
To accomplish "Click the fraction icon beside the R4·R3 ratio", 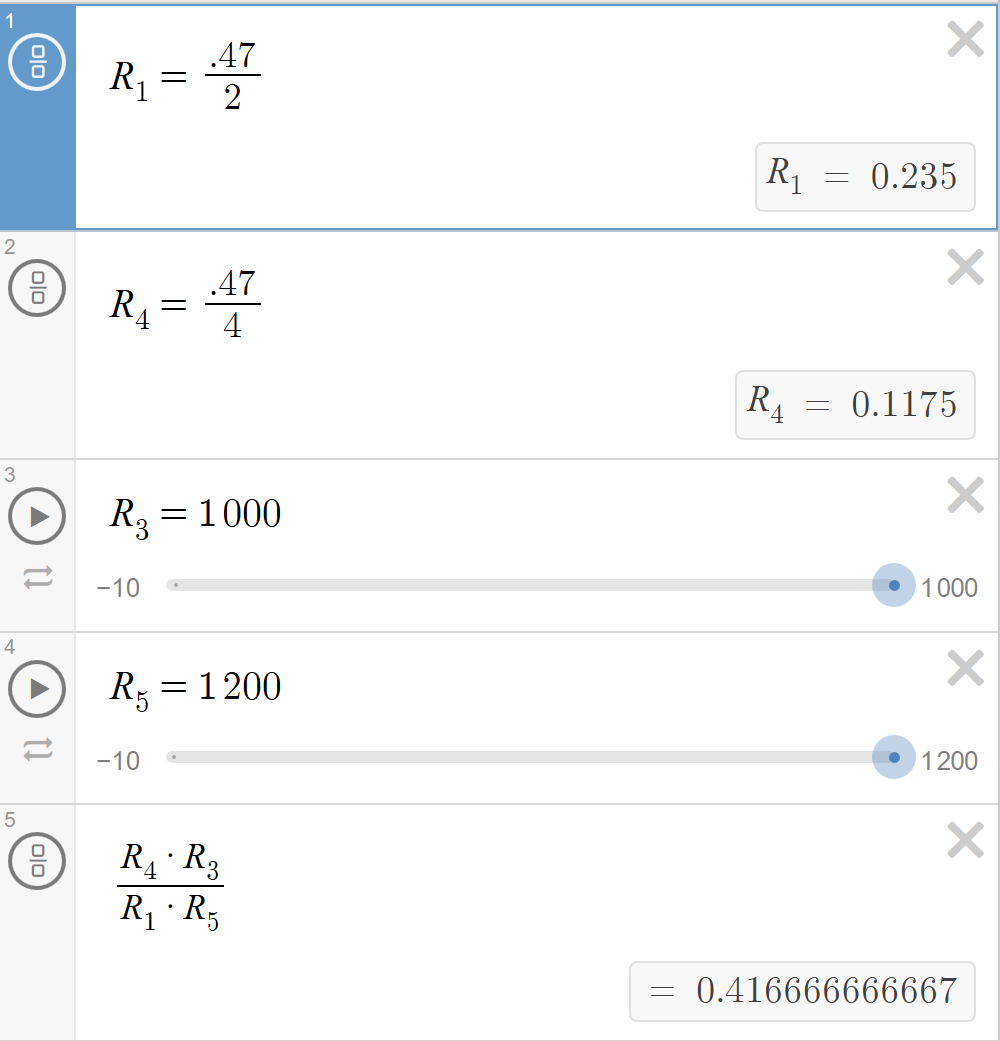I will [37, 861].
